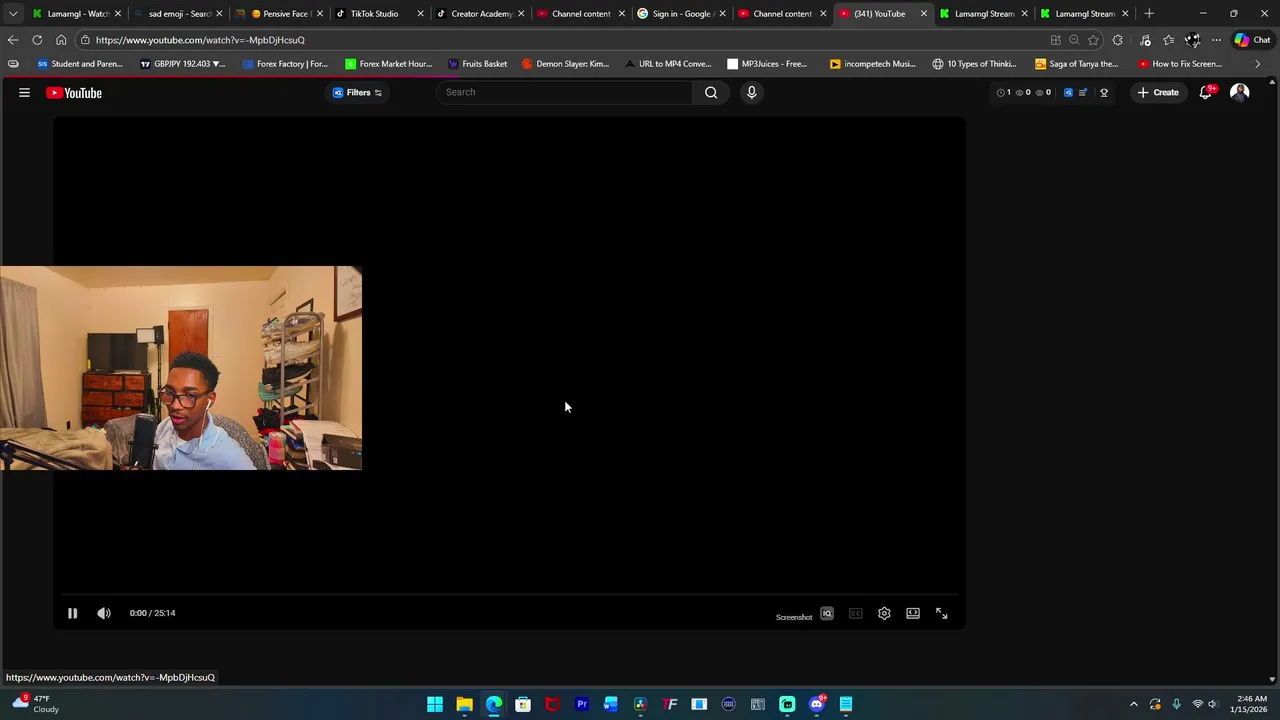Show more bookmarks overflow chevron

click(1257, 64)
